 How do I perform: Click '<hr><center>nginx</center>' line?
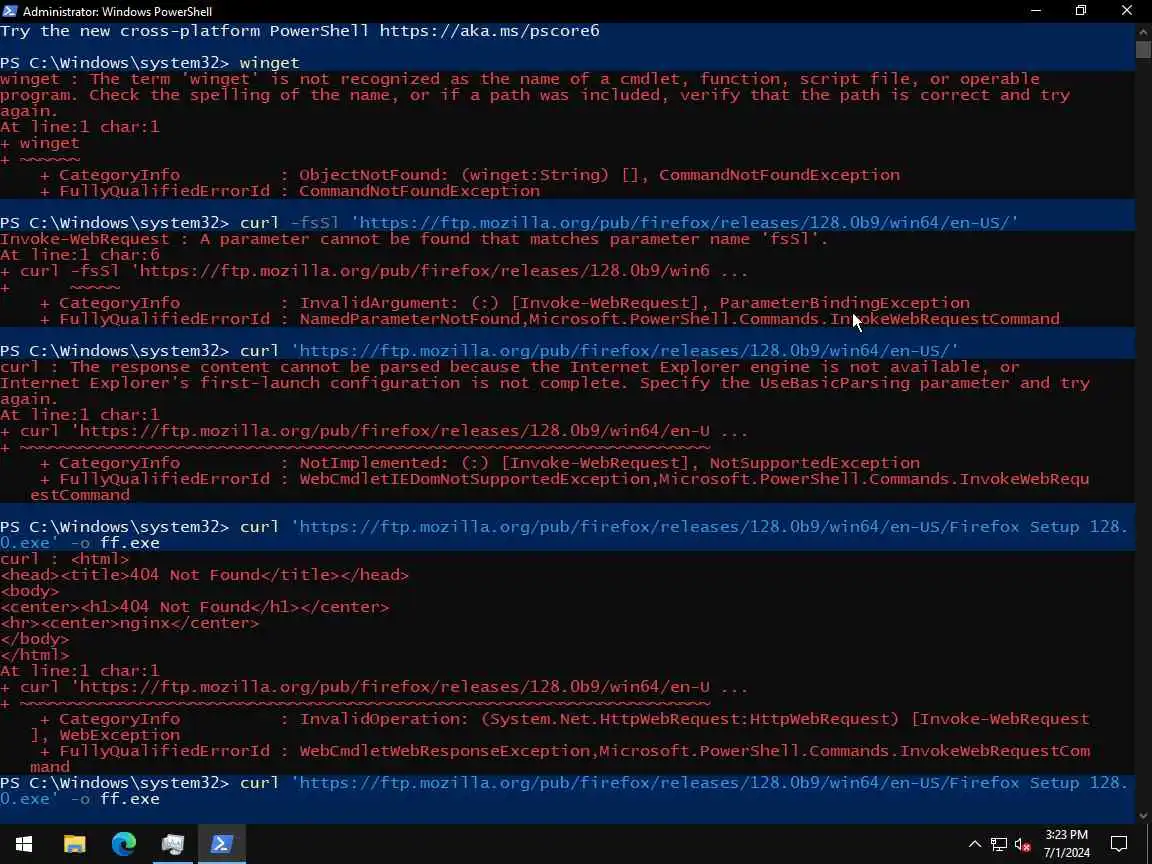coord(130,623)
